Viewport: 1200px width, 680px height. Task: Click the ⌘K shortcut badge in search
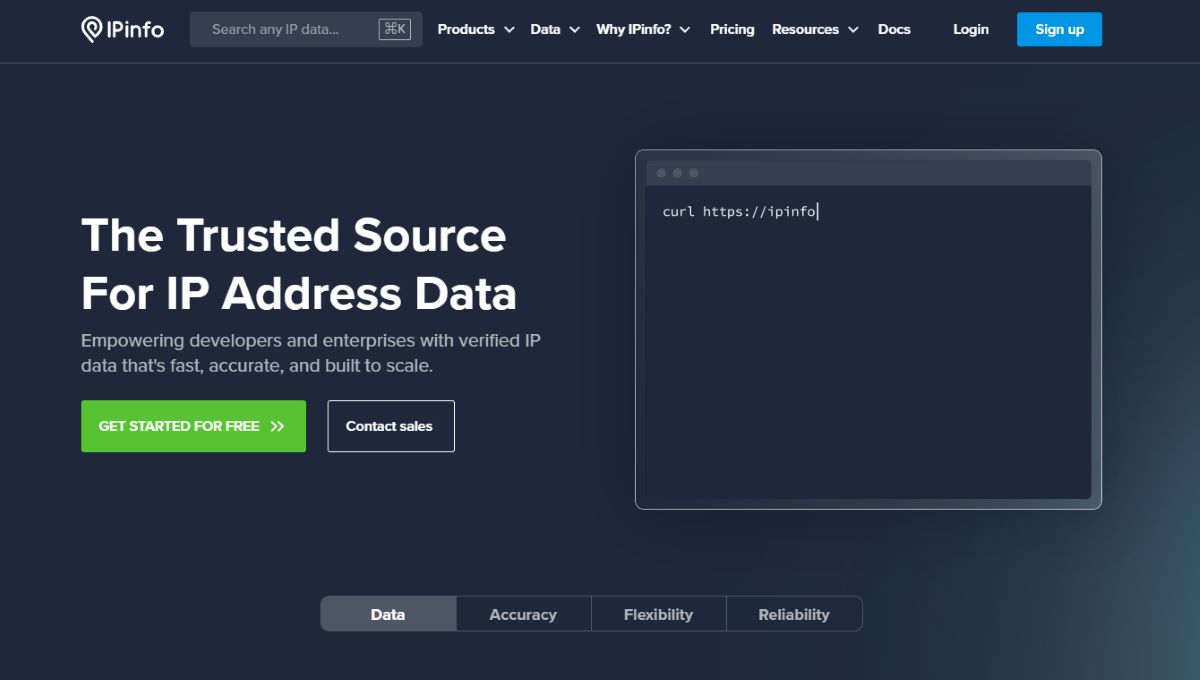coord(394,29)
